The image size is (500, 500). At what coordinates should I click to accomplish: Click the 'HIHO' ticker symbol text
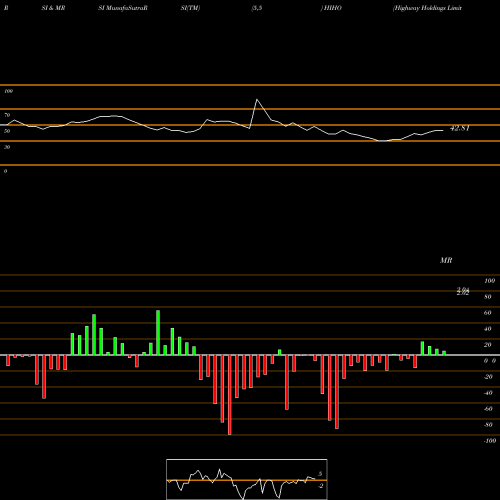pos(333,8)
